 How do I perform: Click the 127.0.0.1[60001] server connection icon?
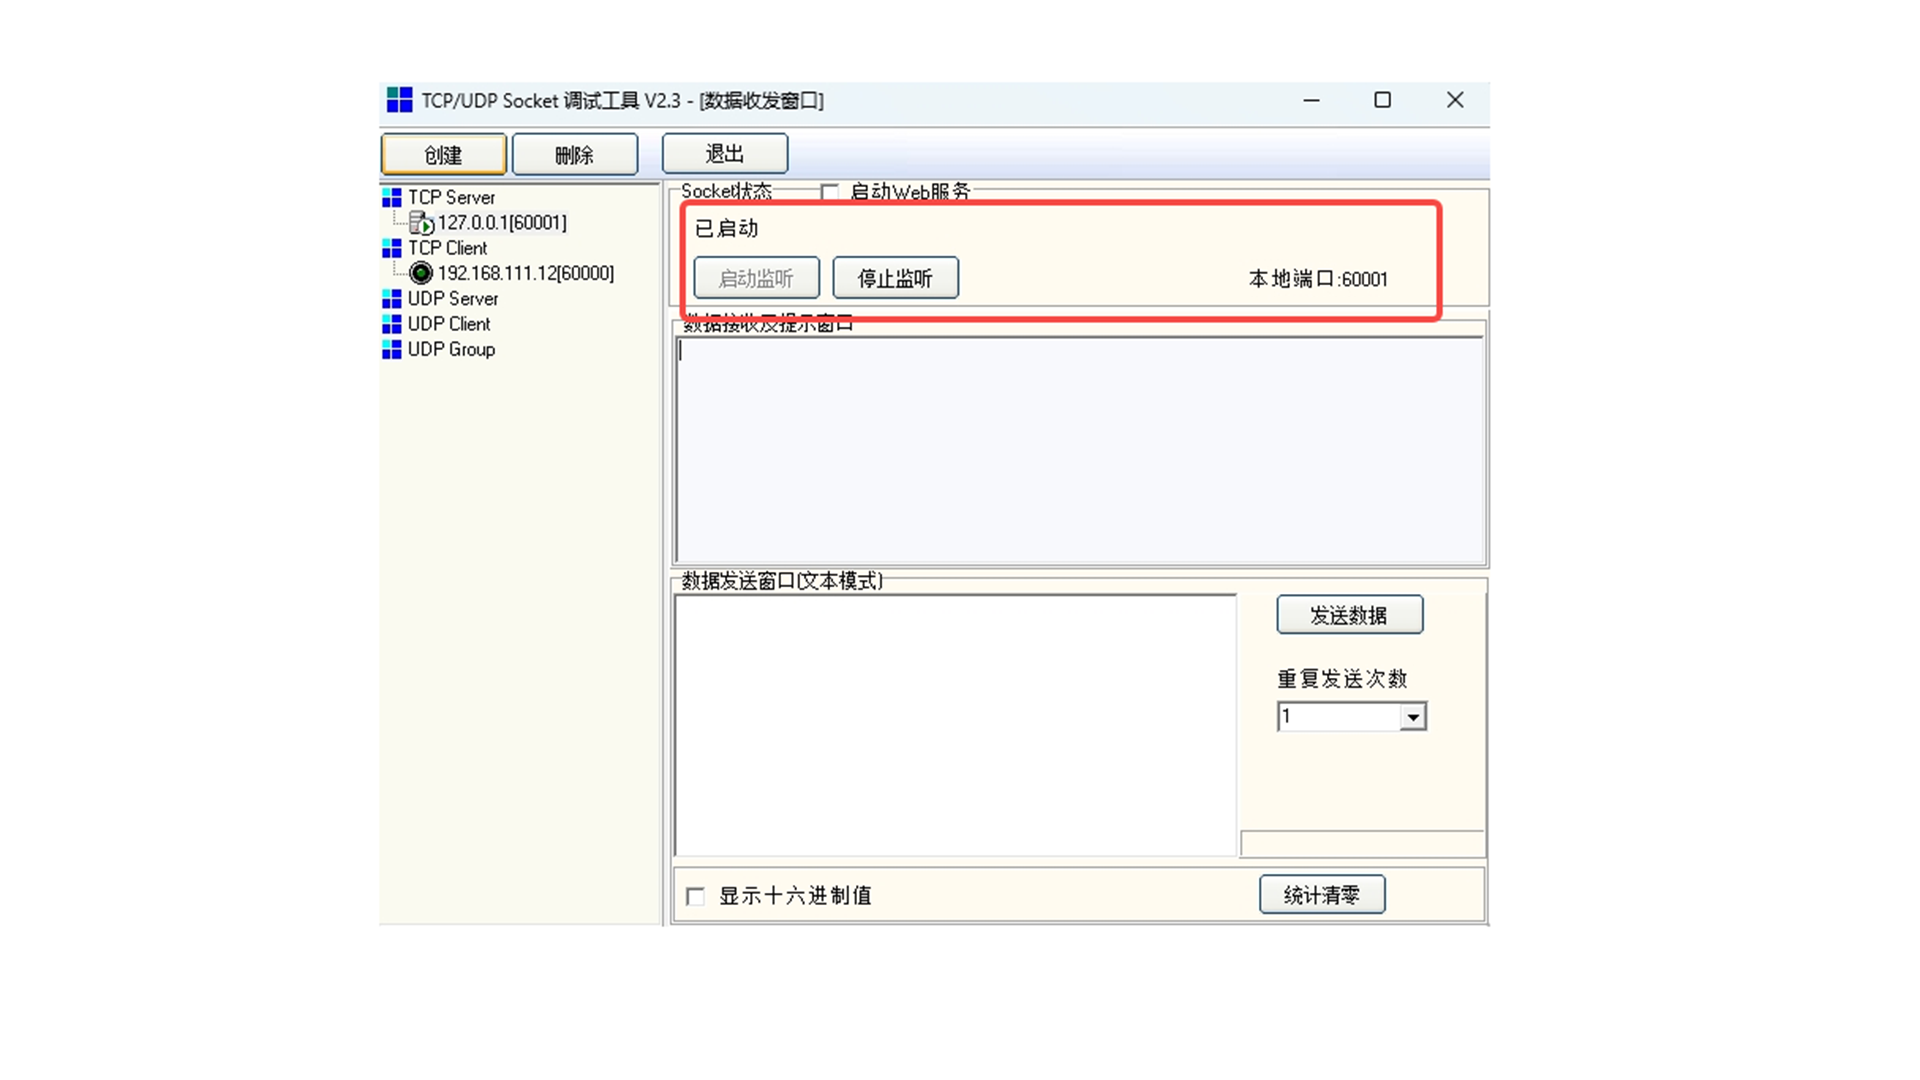[x=421, y=223]
